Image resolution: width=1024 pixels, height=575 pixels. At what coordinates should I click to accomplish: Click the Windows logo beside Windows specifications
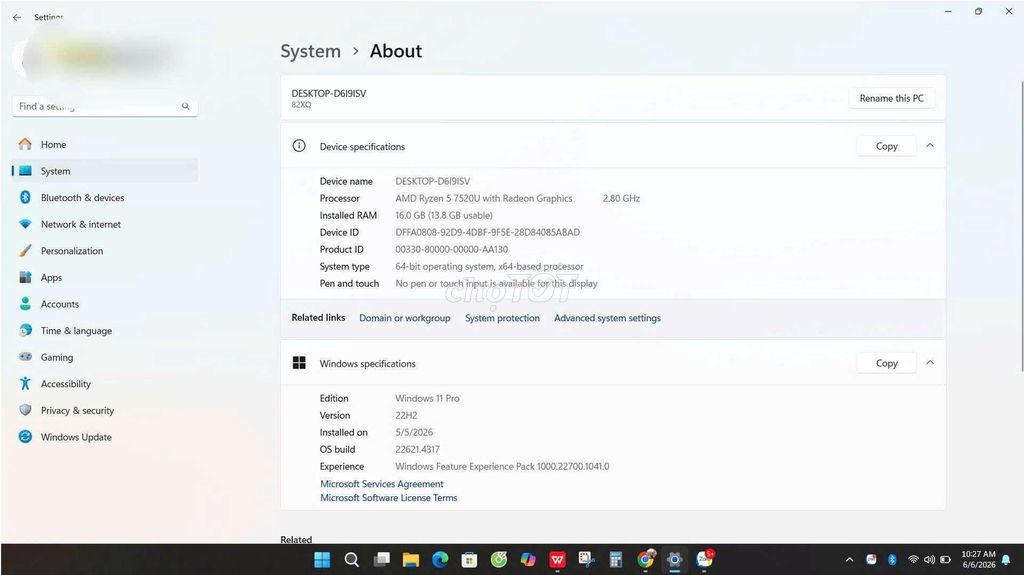[x=299, y=363]
